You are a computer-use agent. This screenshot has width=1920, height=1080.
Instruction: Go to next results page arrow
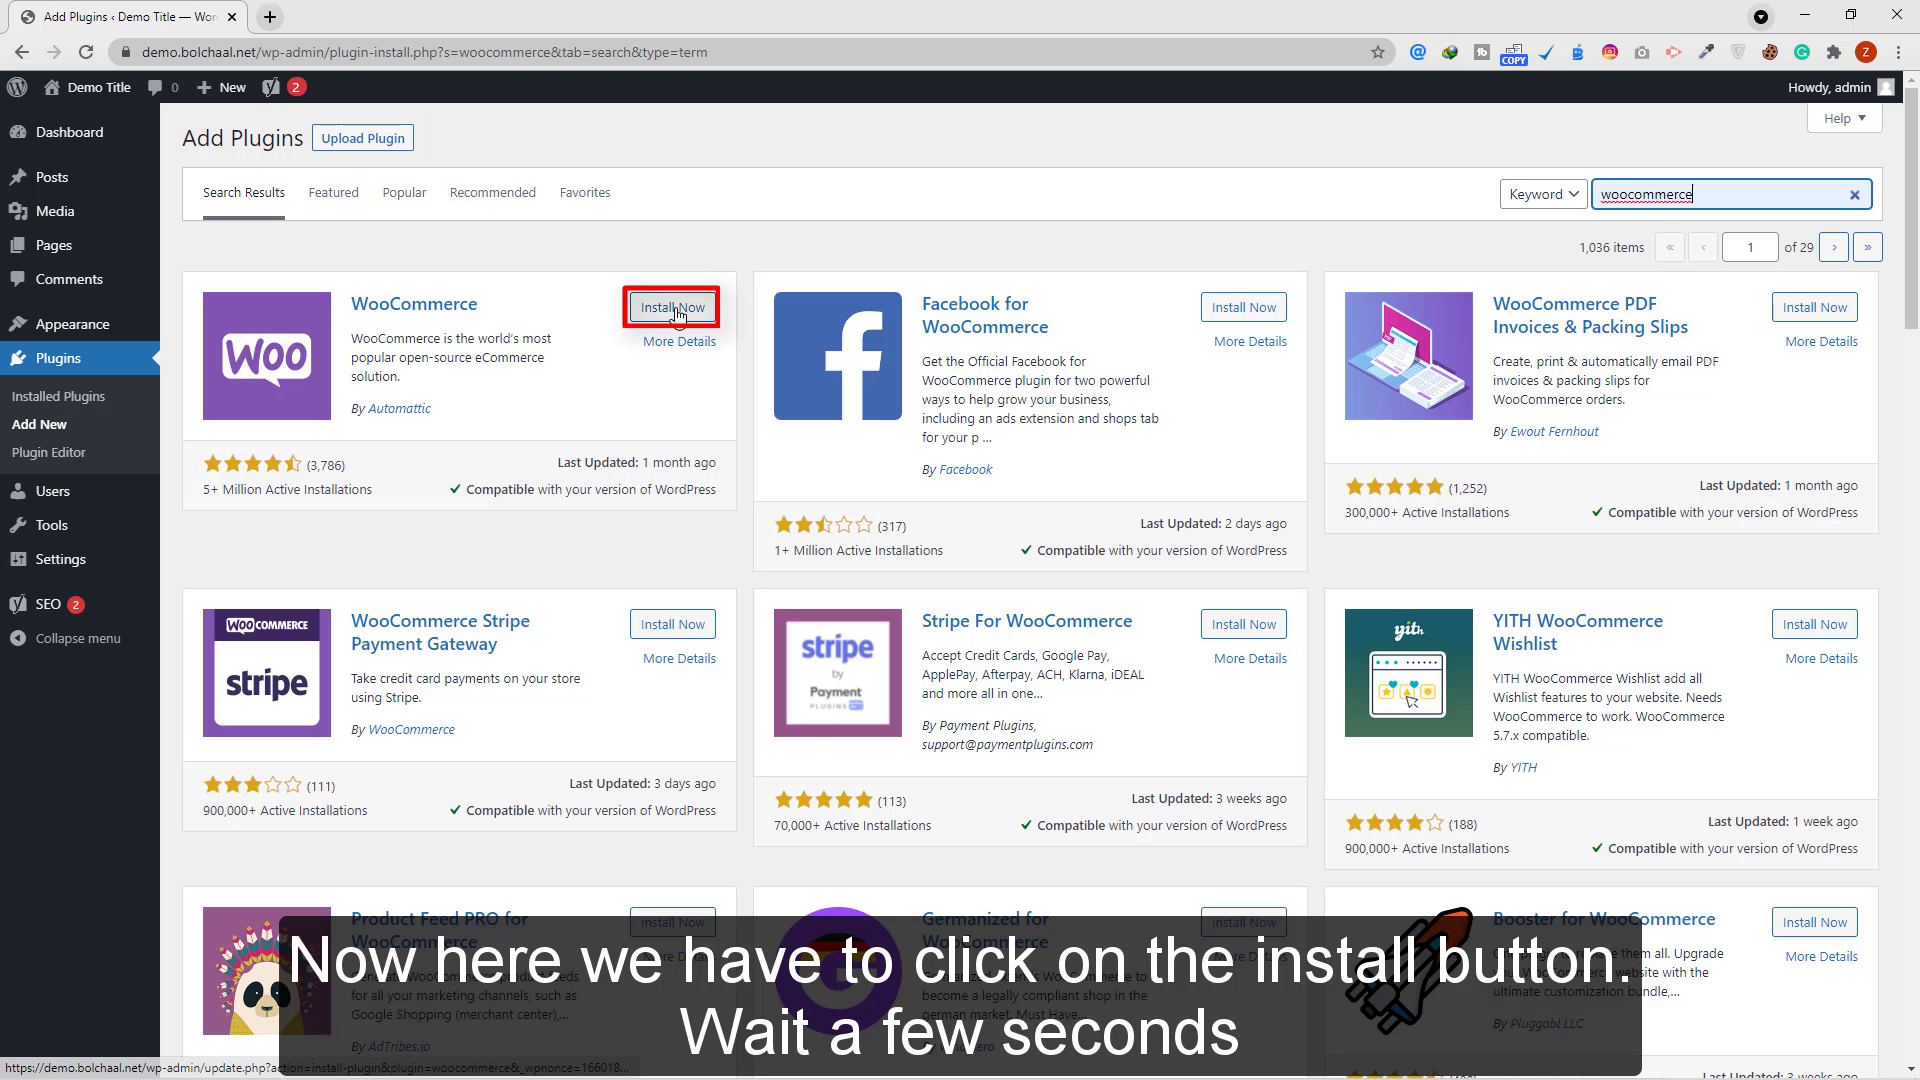[1834, 247]
